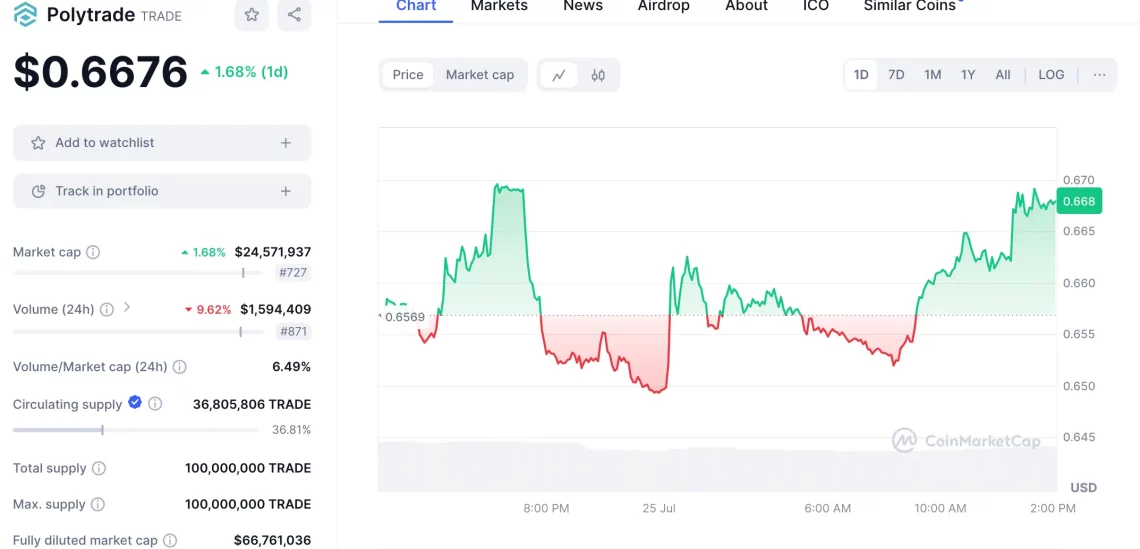Open Circulating supply info icon
Image resolution: width=1140 pixels, height=549 pixels.
coord(155,404)
